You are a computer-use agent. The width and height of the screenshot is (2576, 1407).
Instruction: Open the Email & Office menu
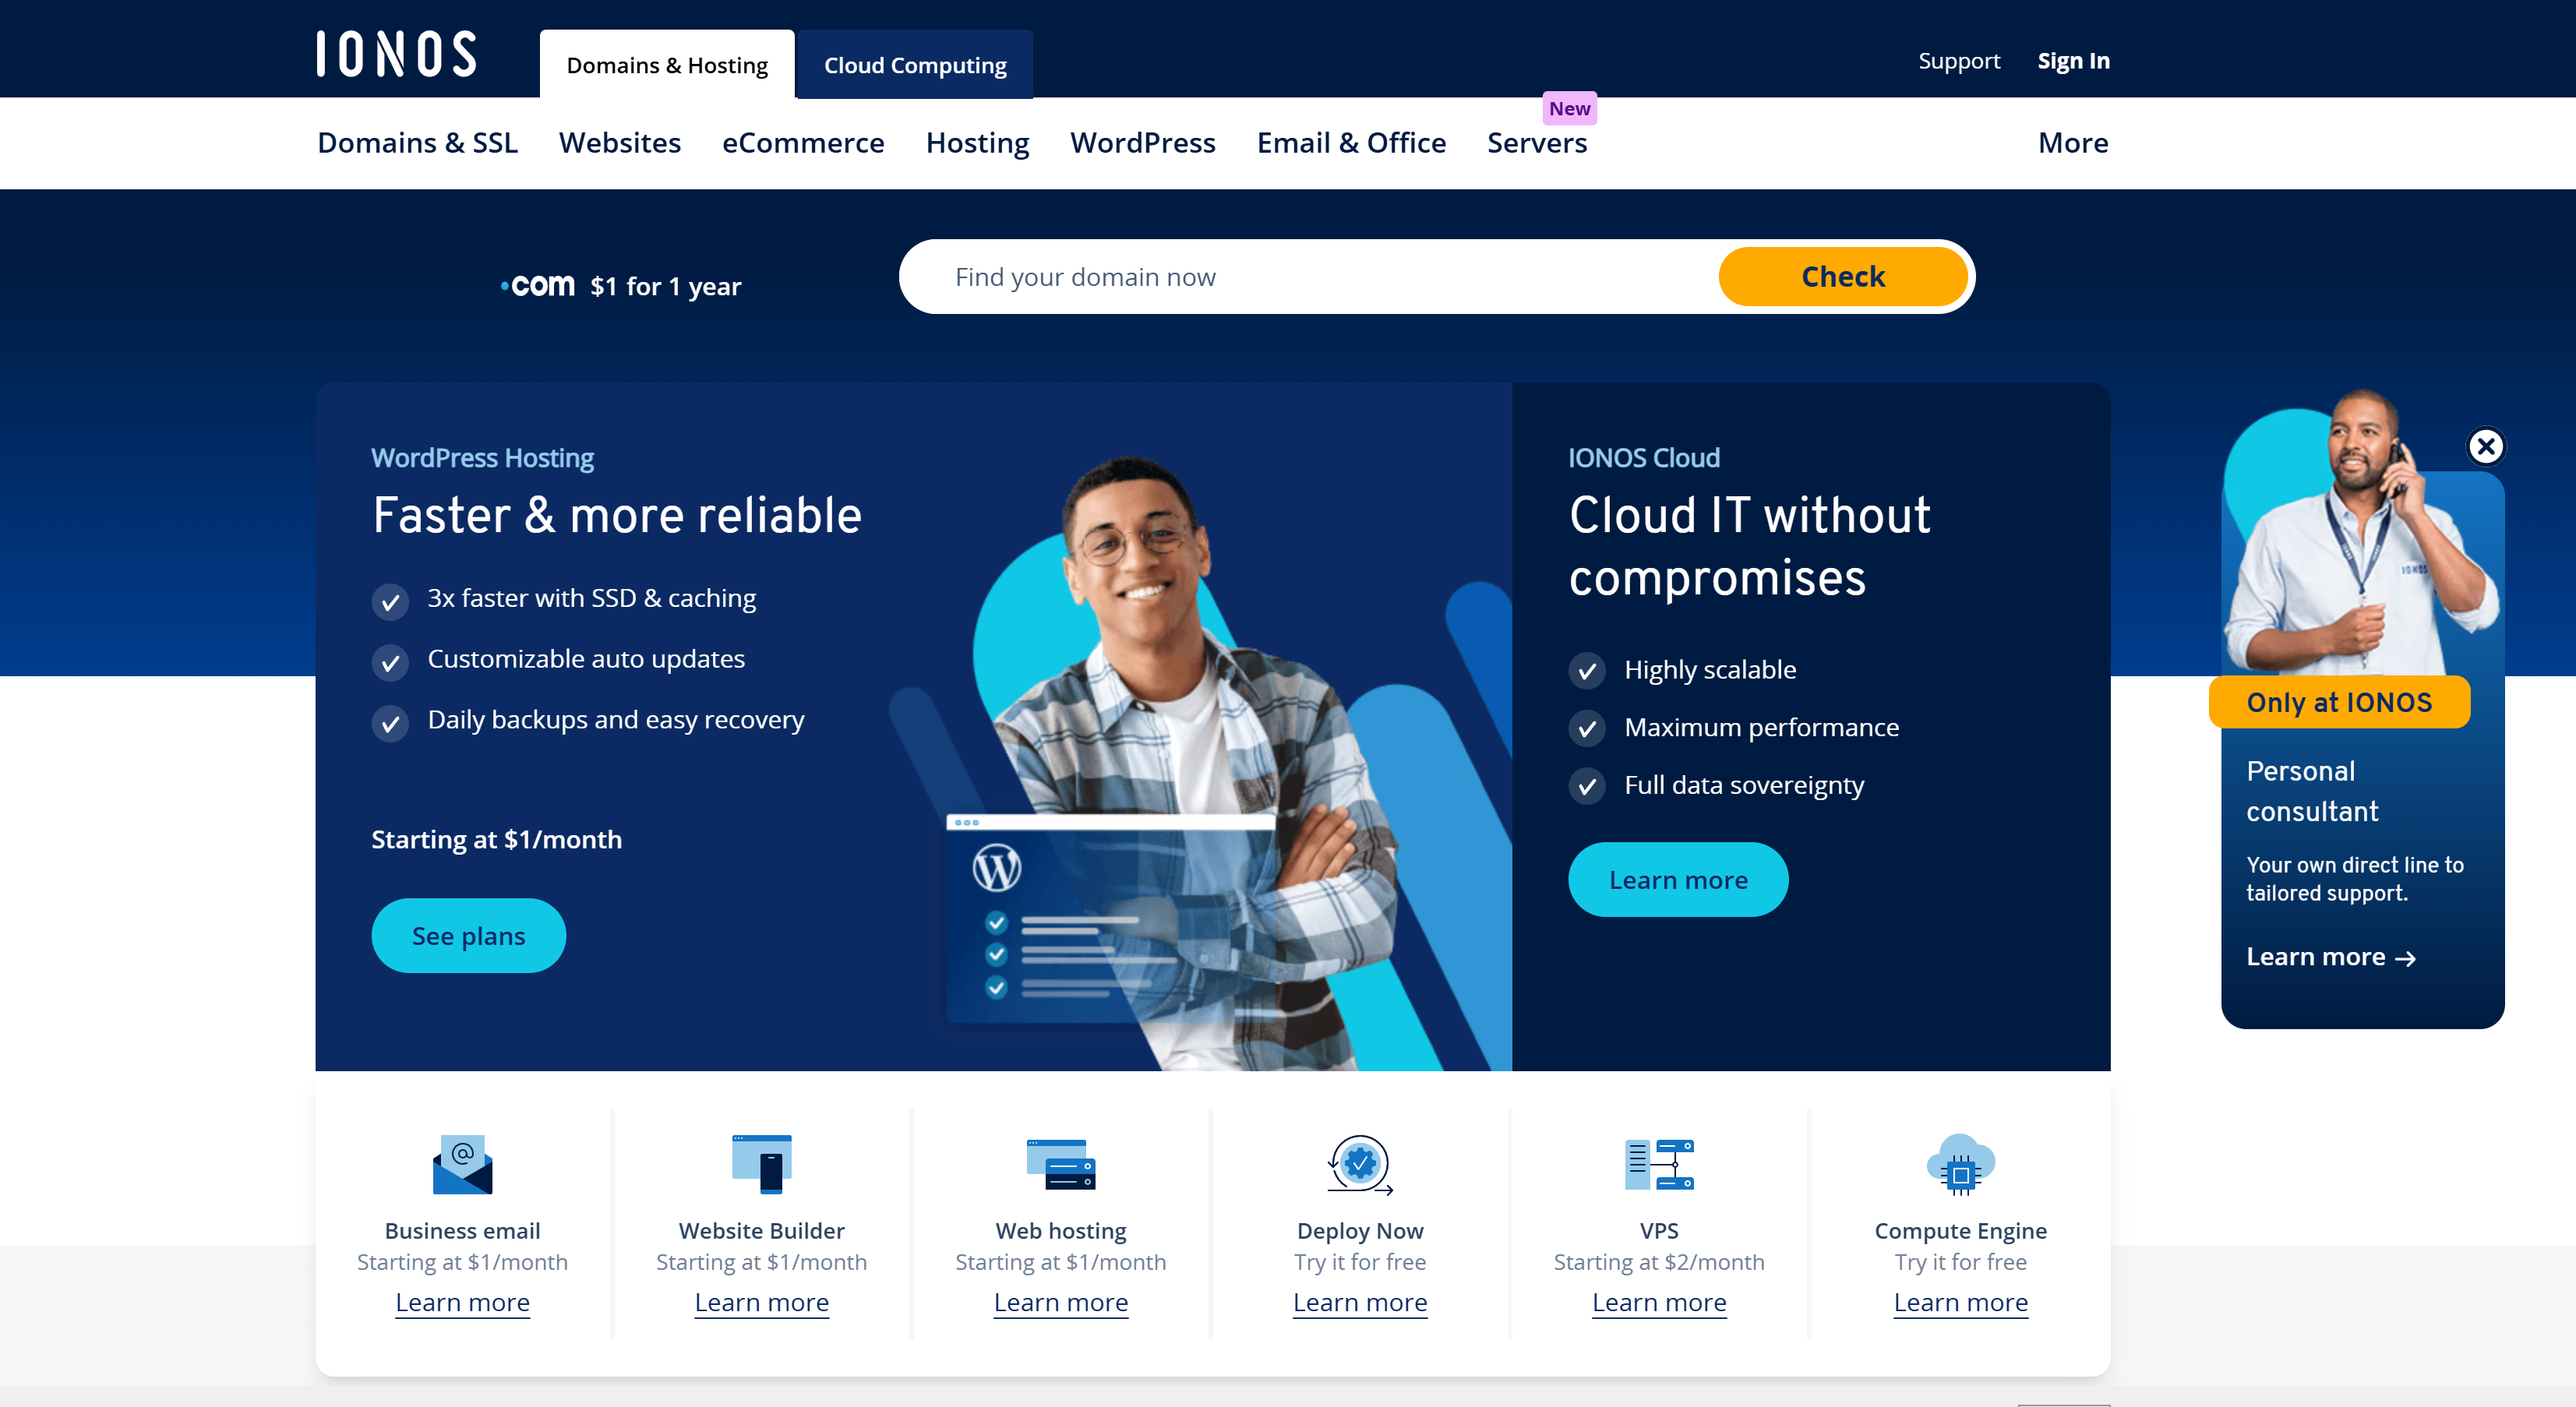(1351, 143)
